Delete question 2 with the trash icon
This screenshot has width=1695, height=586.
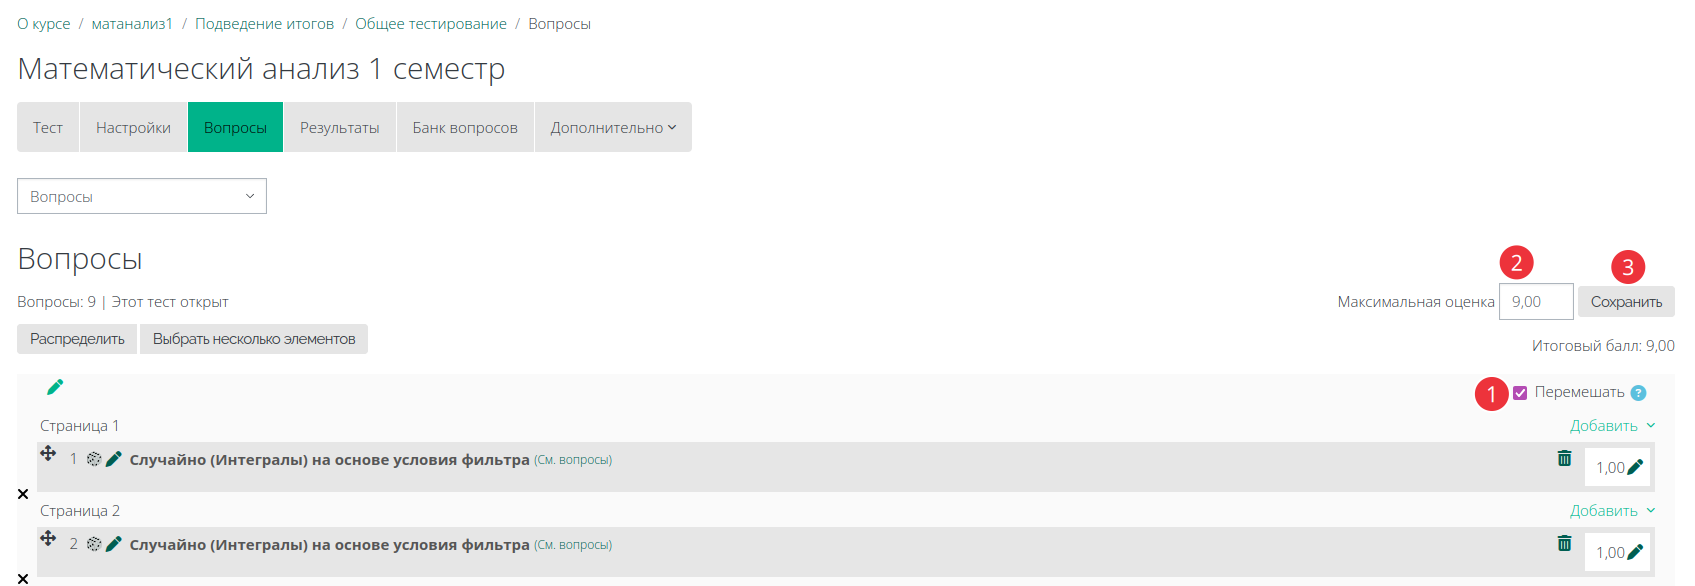pyautogui.click(x=1564, y=543)
